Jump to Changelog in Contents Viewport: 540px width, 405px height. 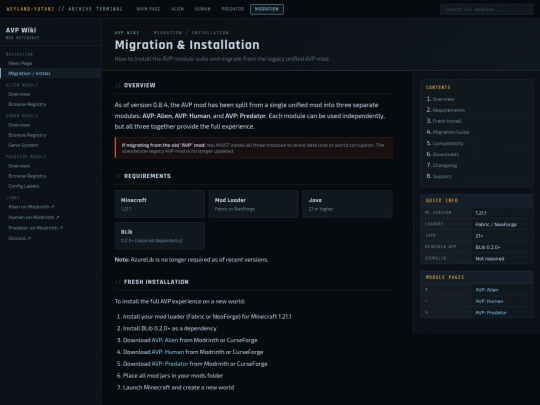coord(445,165)
